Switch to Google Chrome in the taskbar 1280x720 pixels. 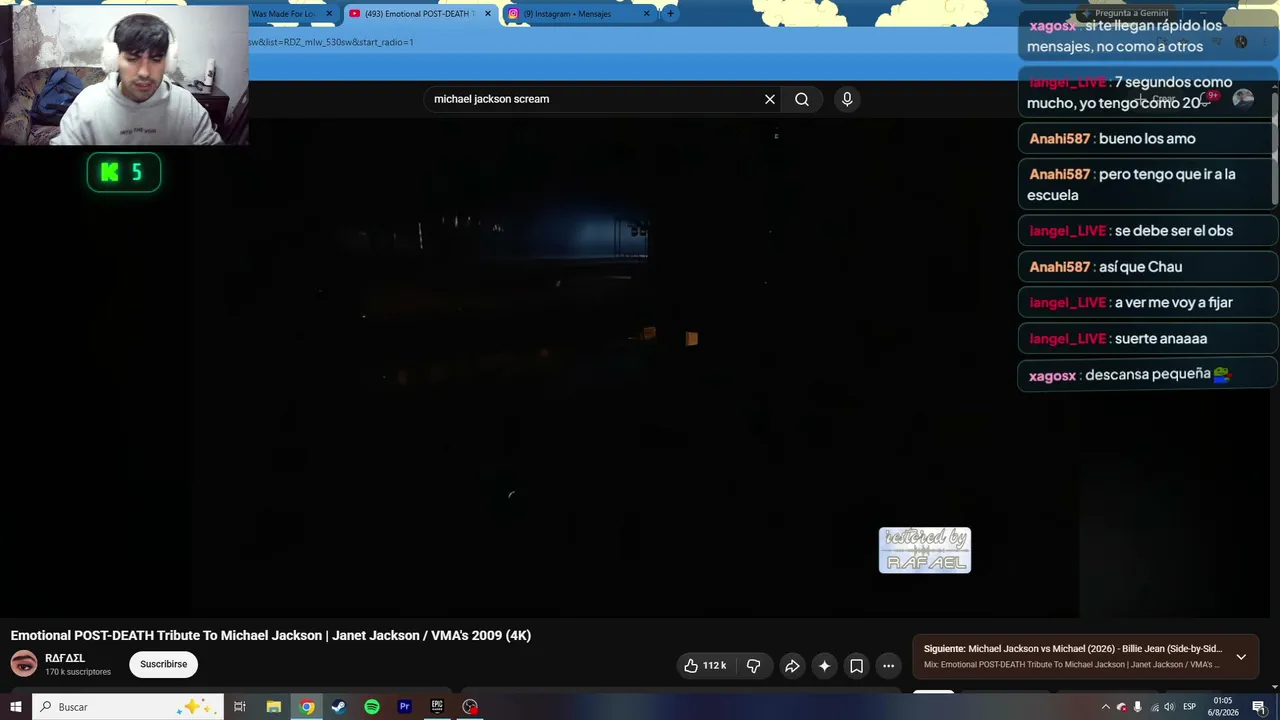[x=307, y=707]
